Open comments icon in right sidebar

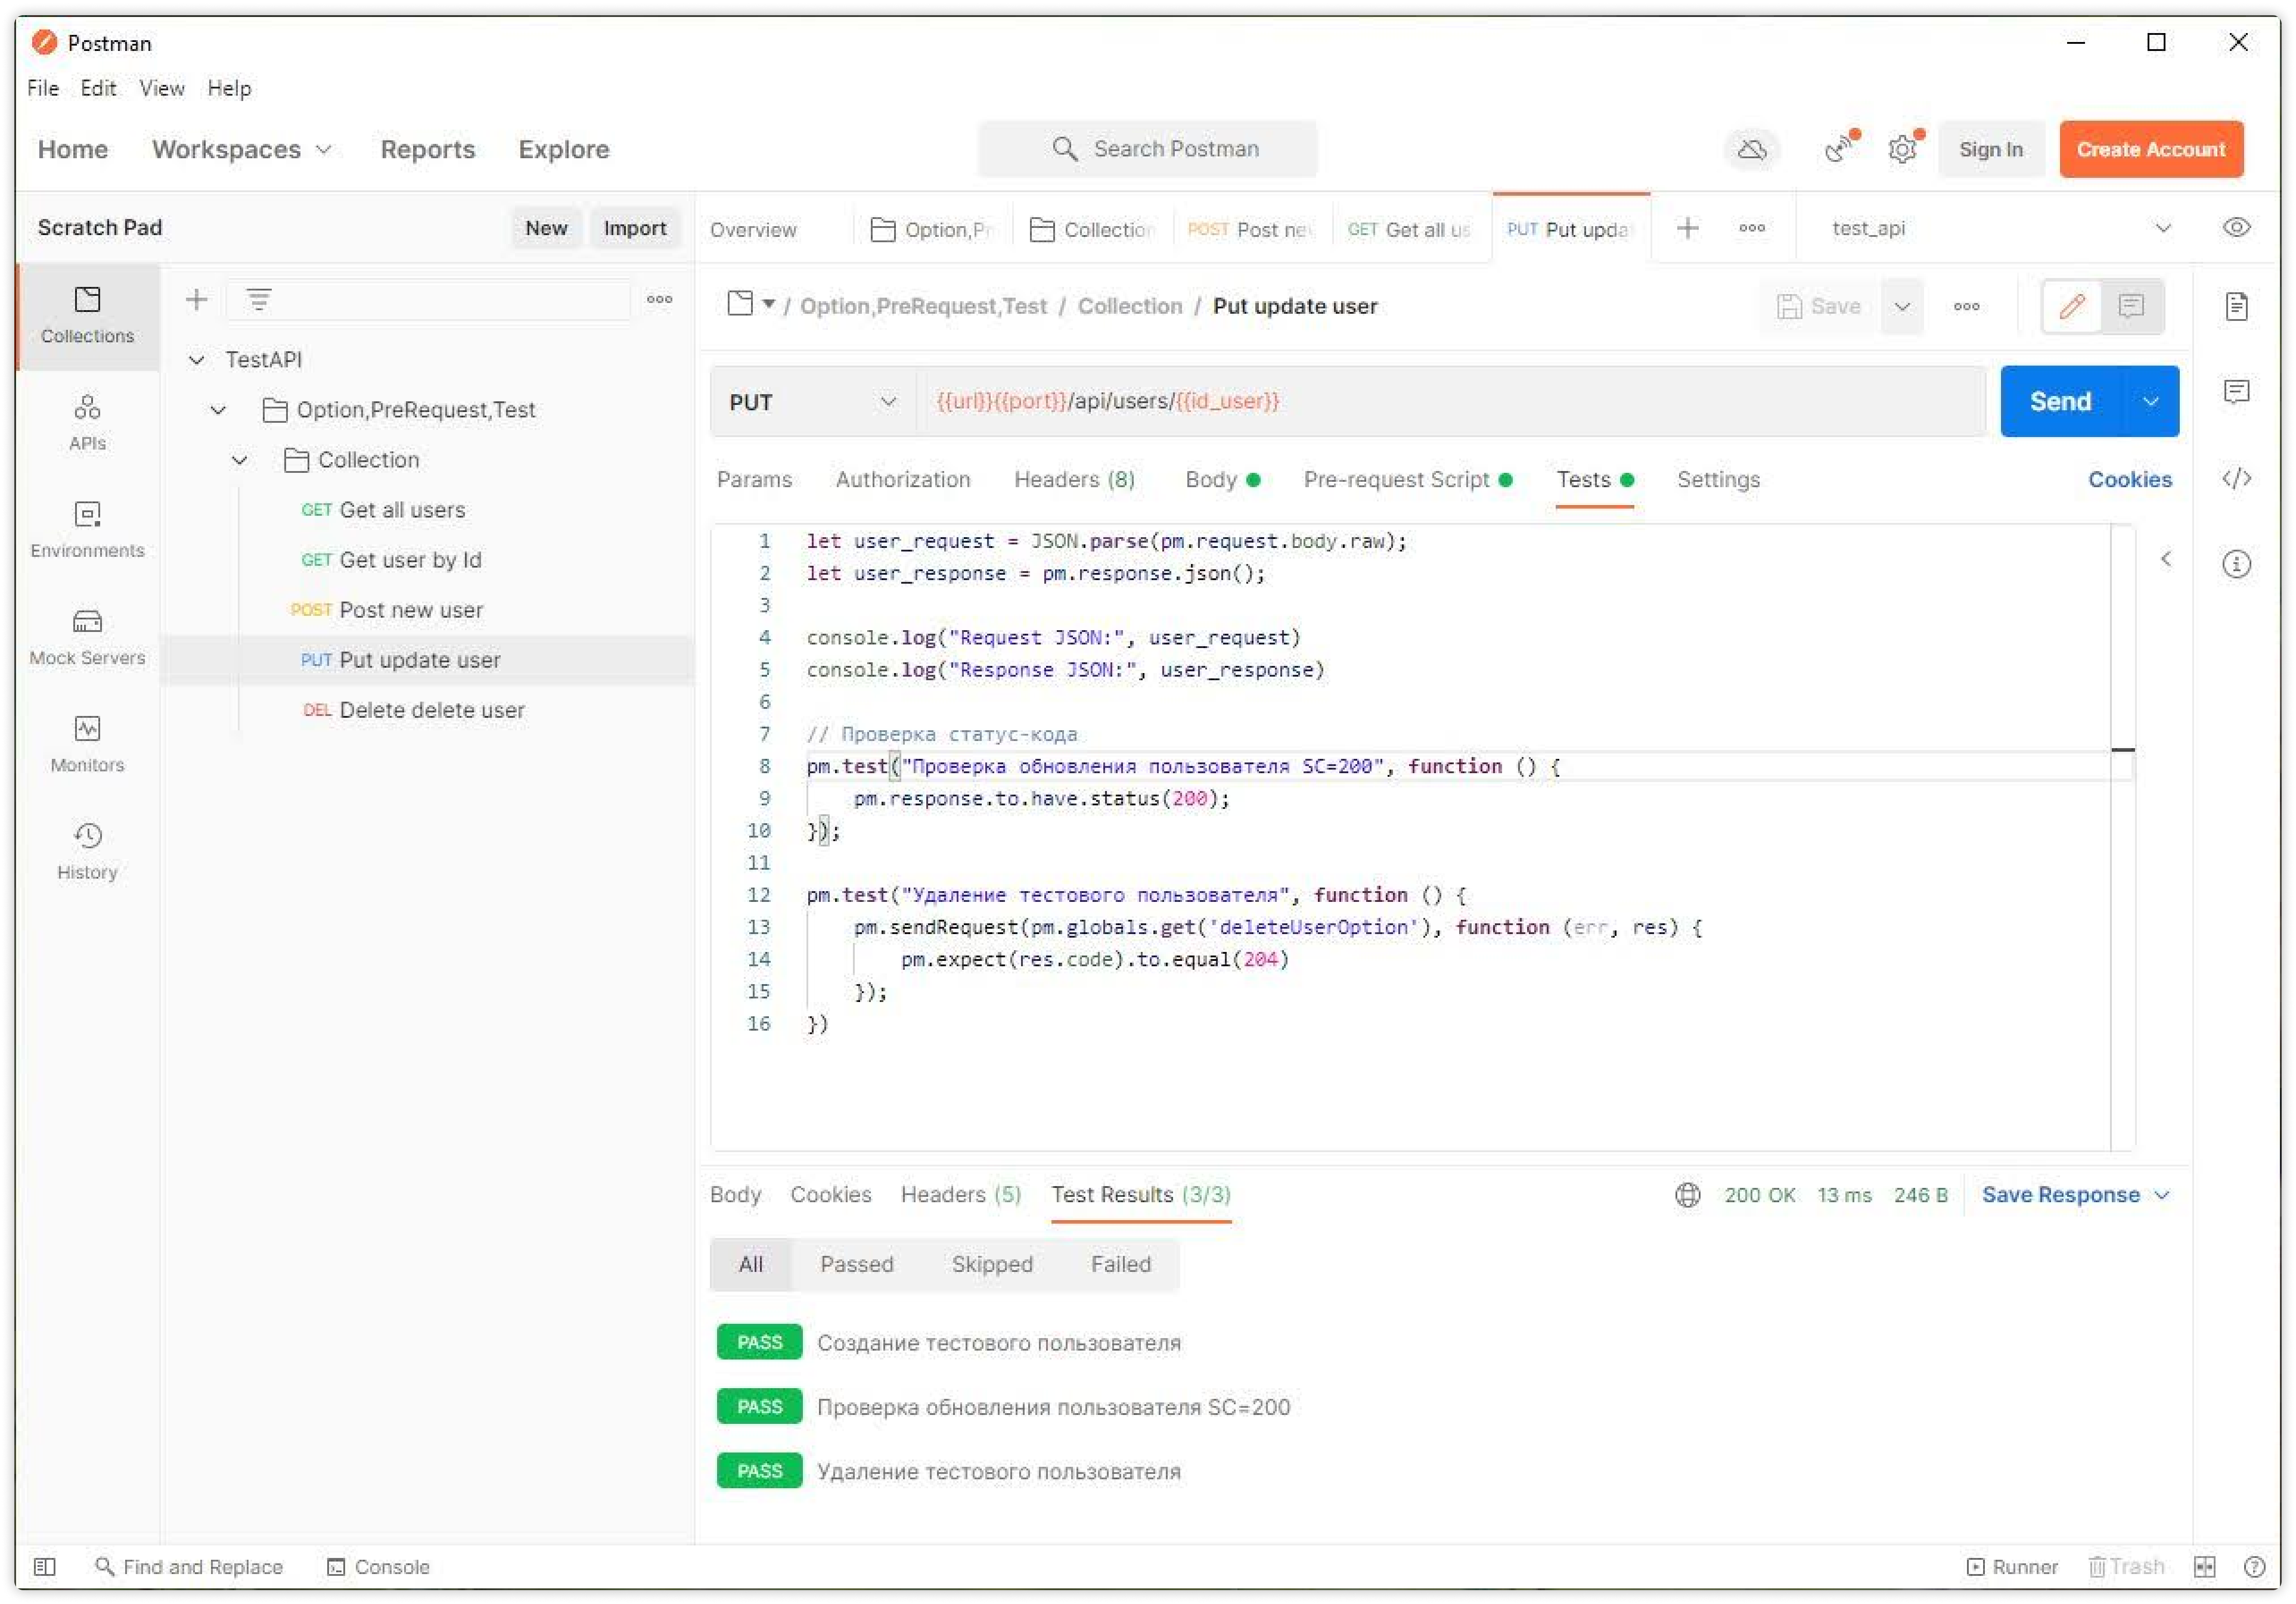tap(2236, 391)
